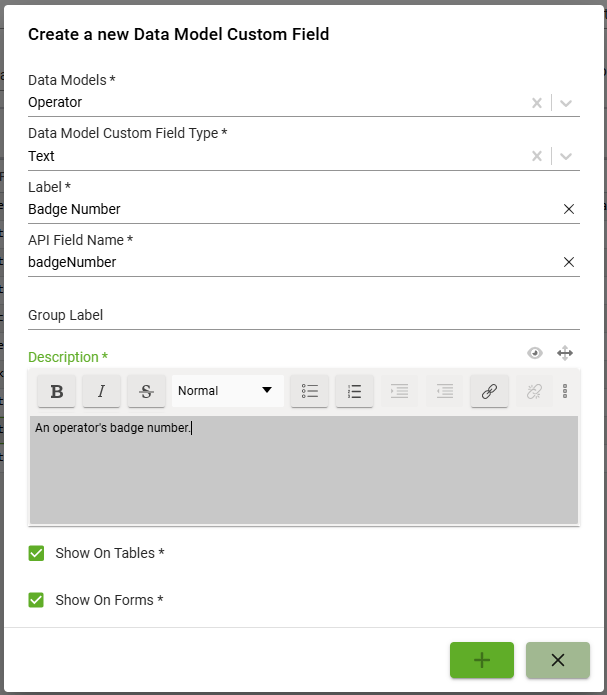Clear the badgeNumber API field name
Viewport: 607px width, 695px height.
click(x=569, y=262)
